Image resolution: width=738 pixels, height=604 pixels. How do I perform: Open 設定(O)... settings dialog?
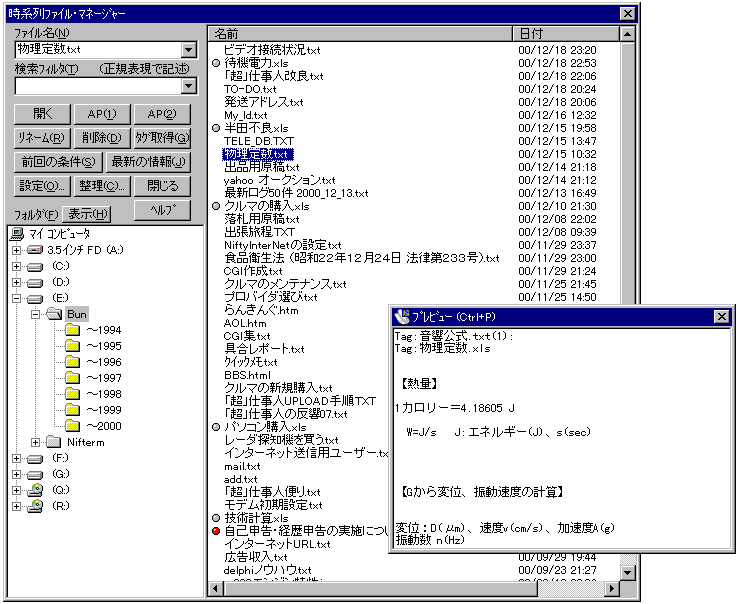[x=42, y=186]
